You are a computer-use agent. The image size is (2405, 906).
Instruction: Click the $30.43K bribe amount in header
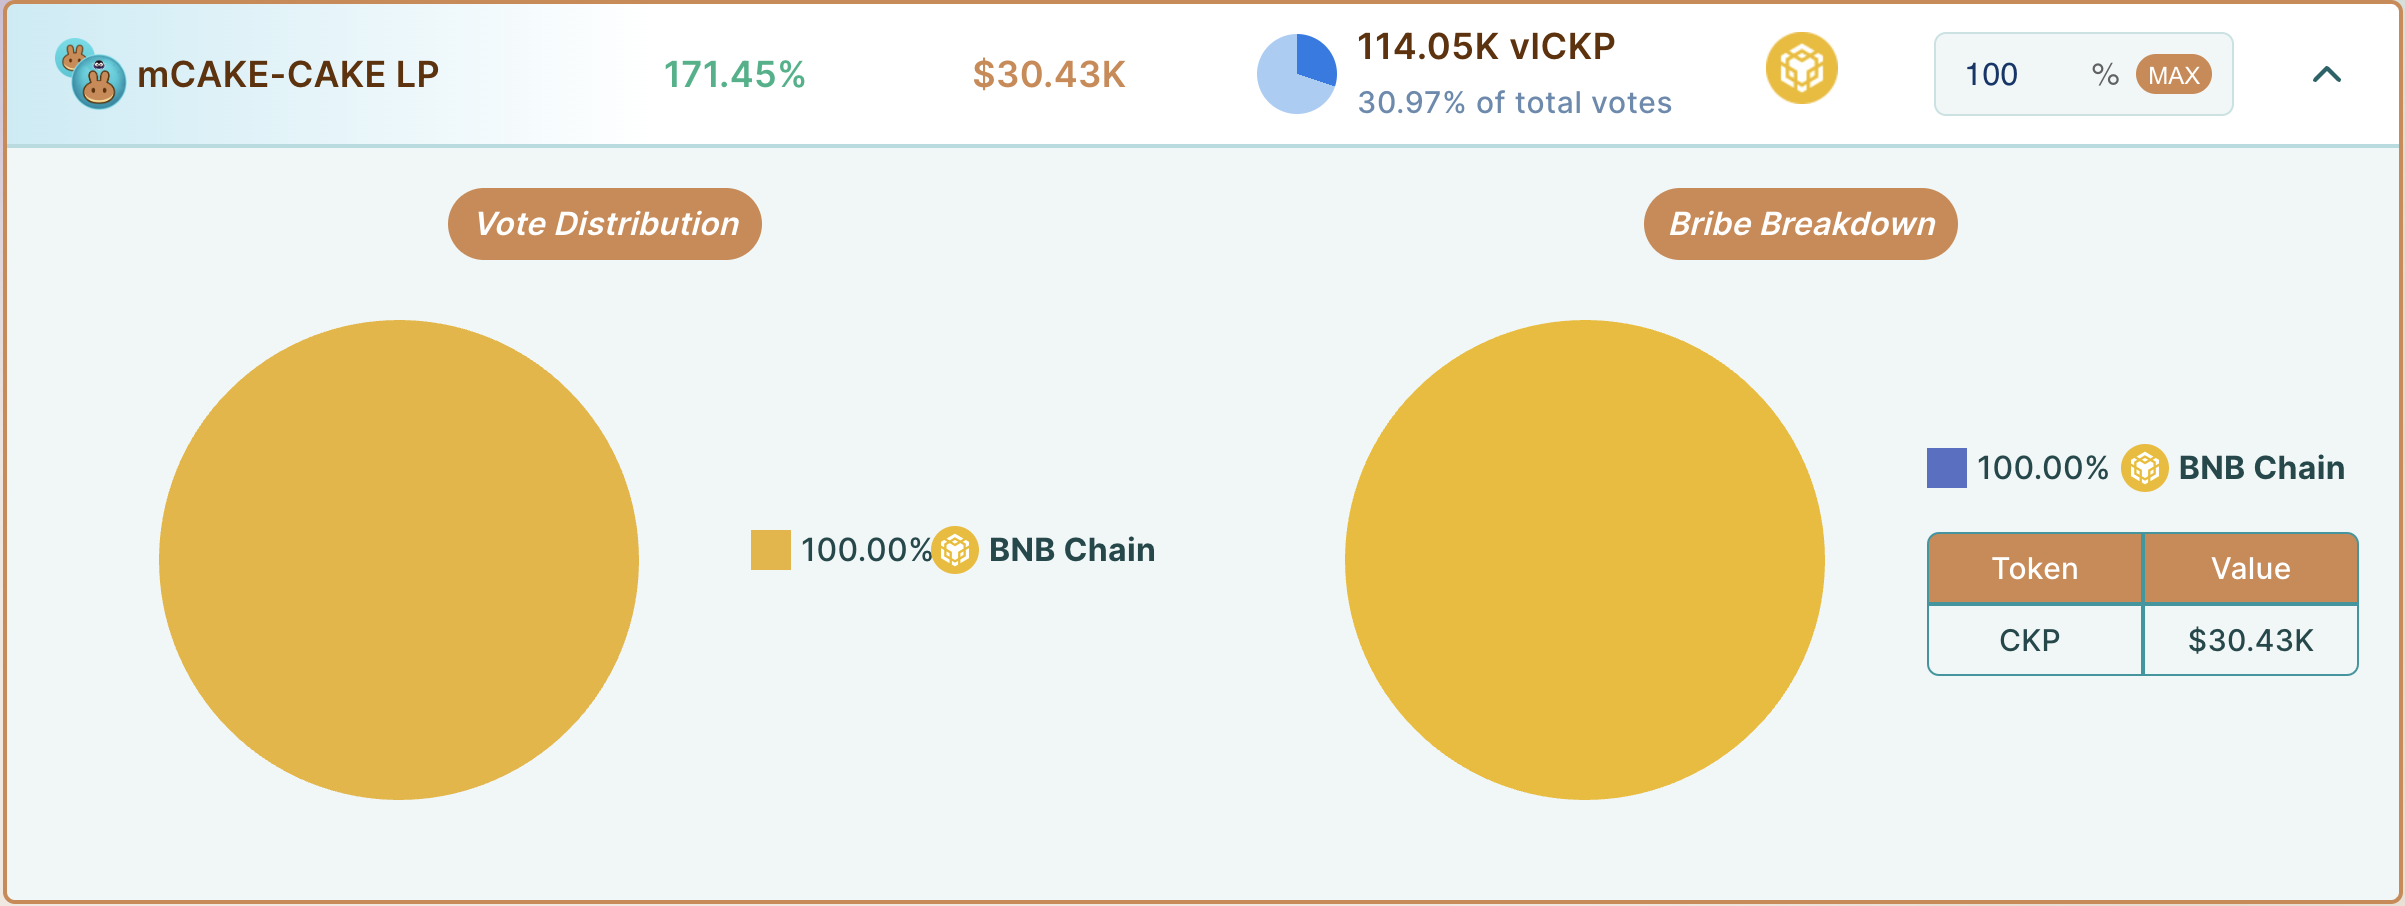click(x=1049, y=75)
